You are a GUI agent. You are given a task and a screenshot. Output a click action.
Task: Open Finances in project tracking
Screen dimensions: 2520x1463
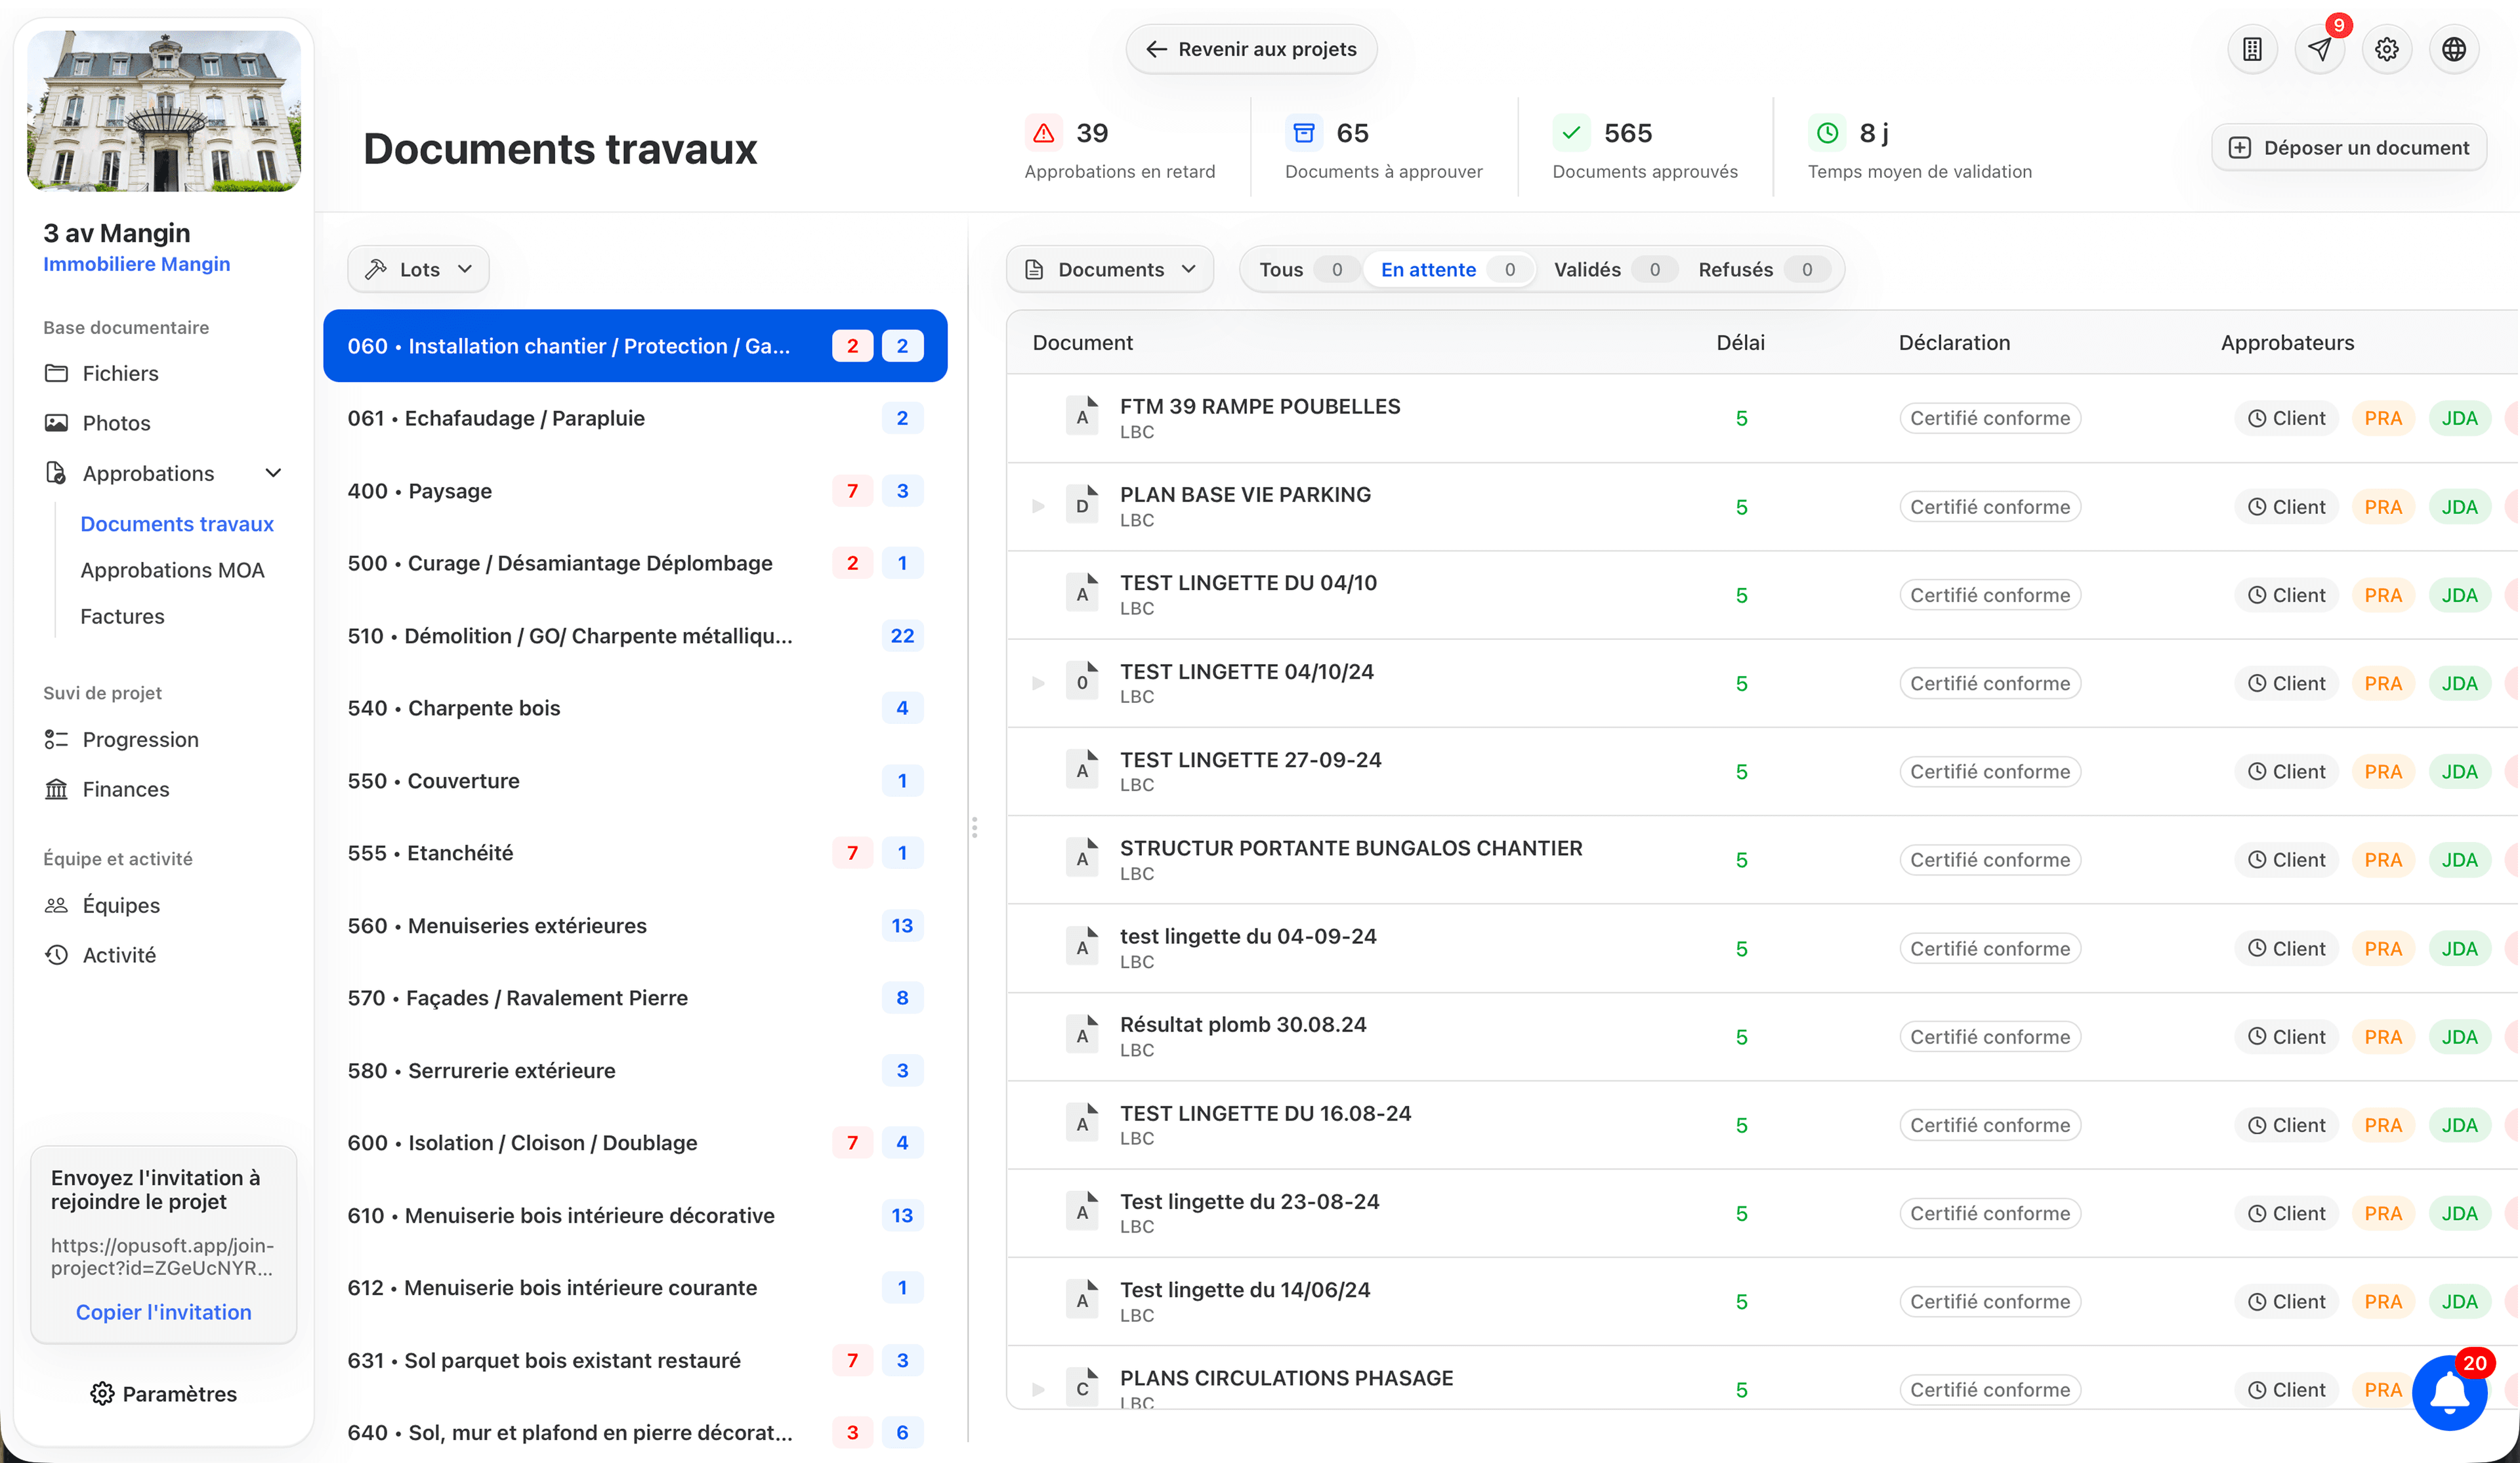coord(125,789)
